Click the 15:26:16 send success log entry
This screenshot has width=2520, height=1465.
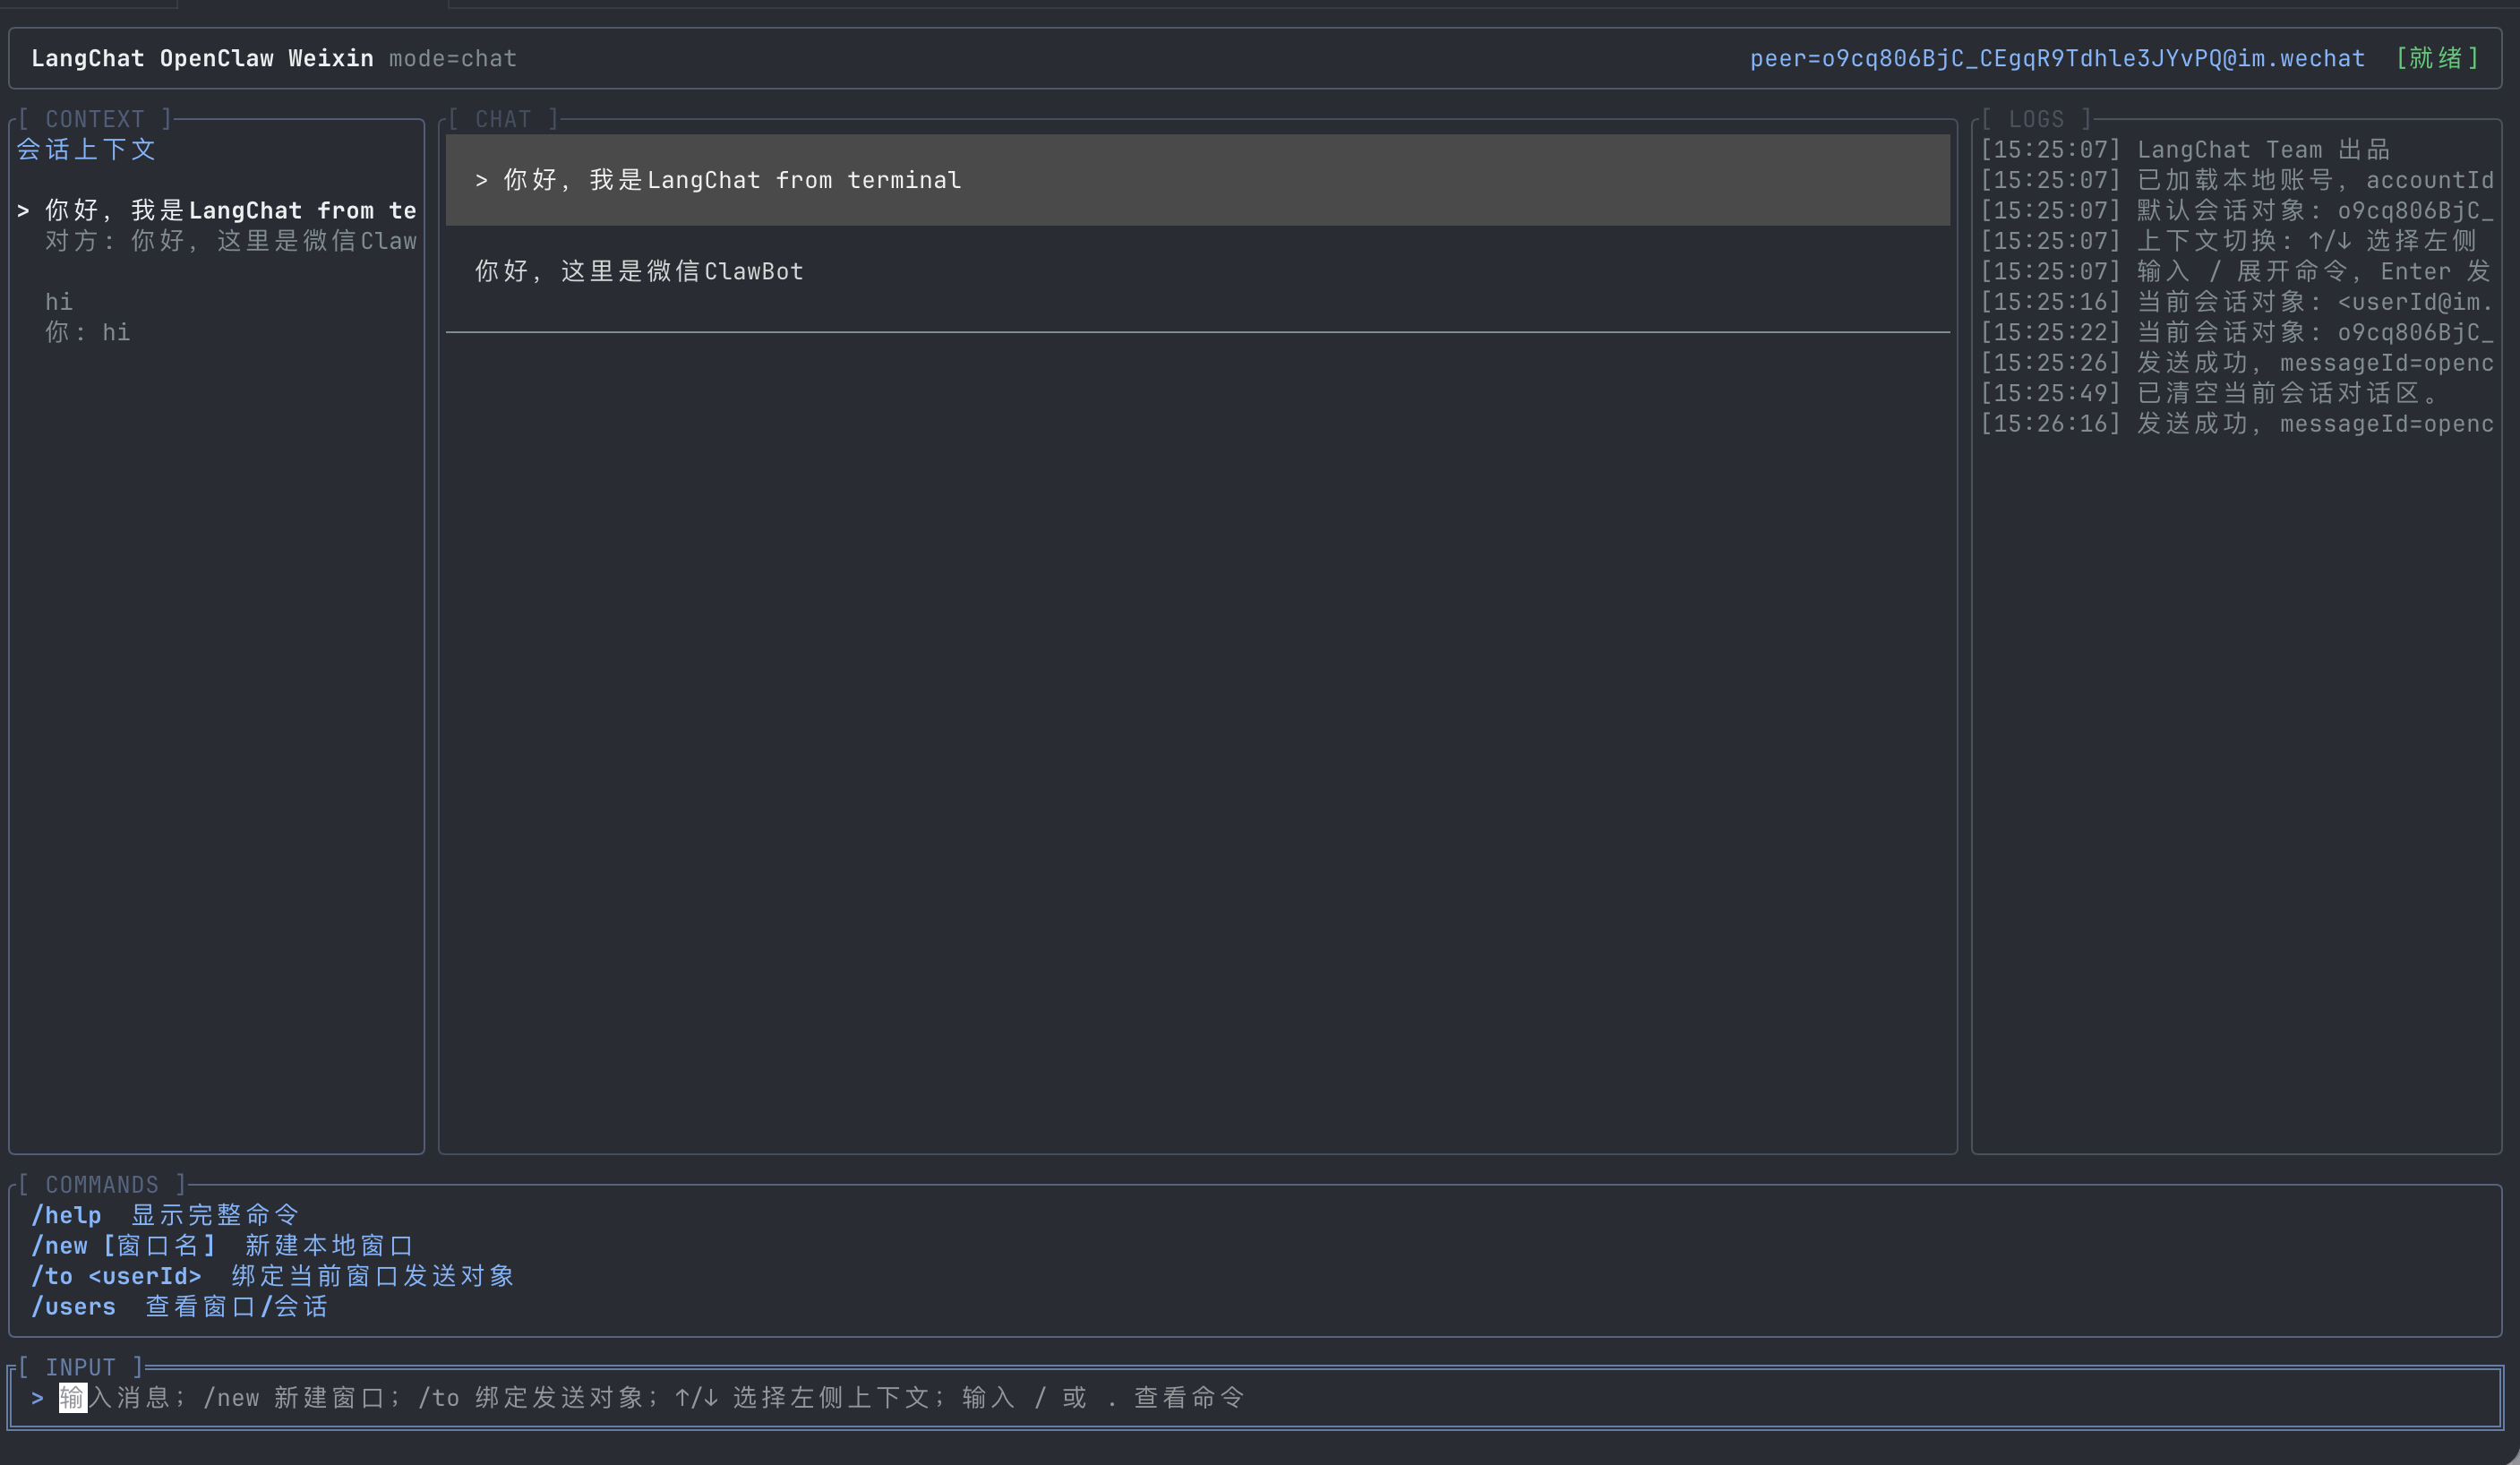pyautogui.click(x=2236, y=424)
